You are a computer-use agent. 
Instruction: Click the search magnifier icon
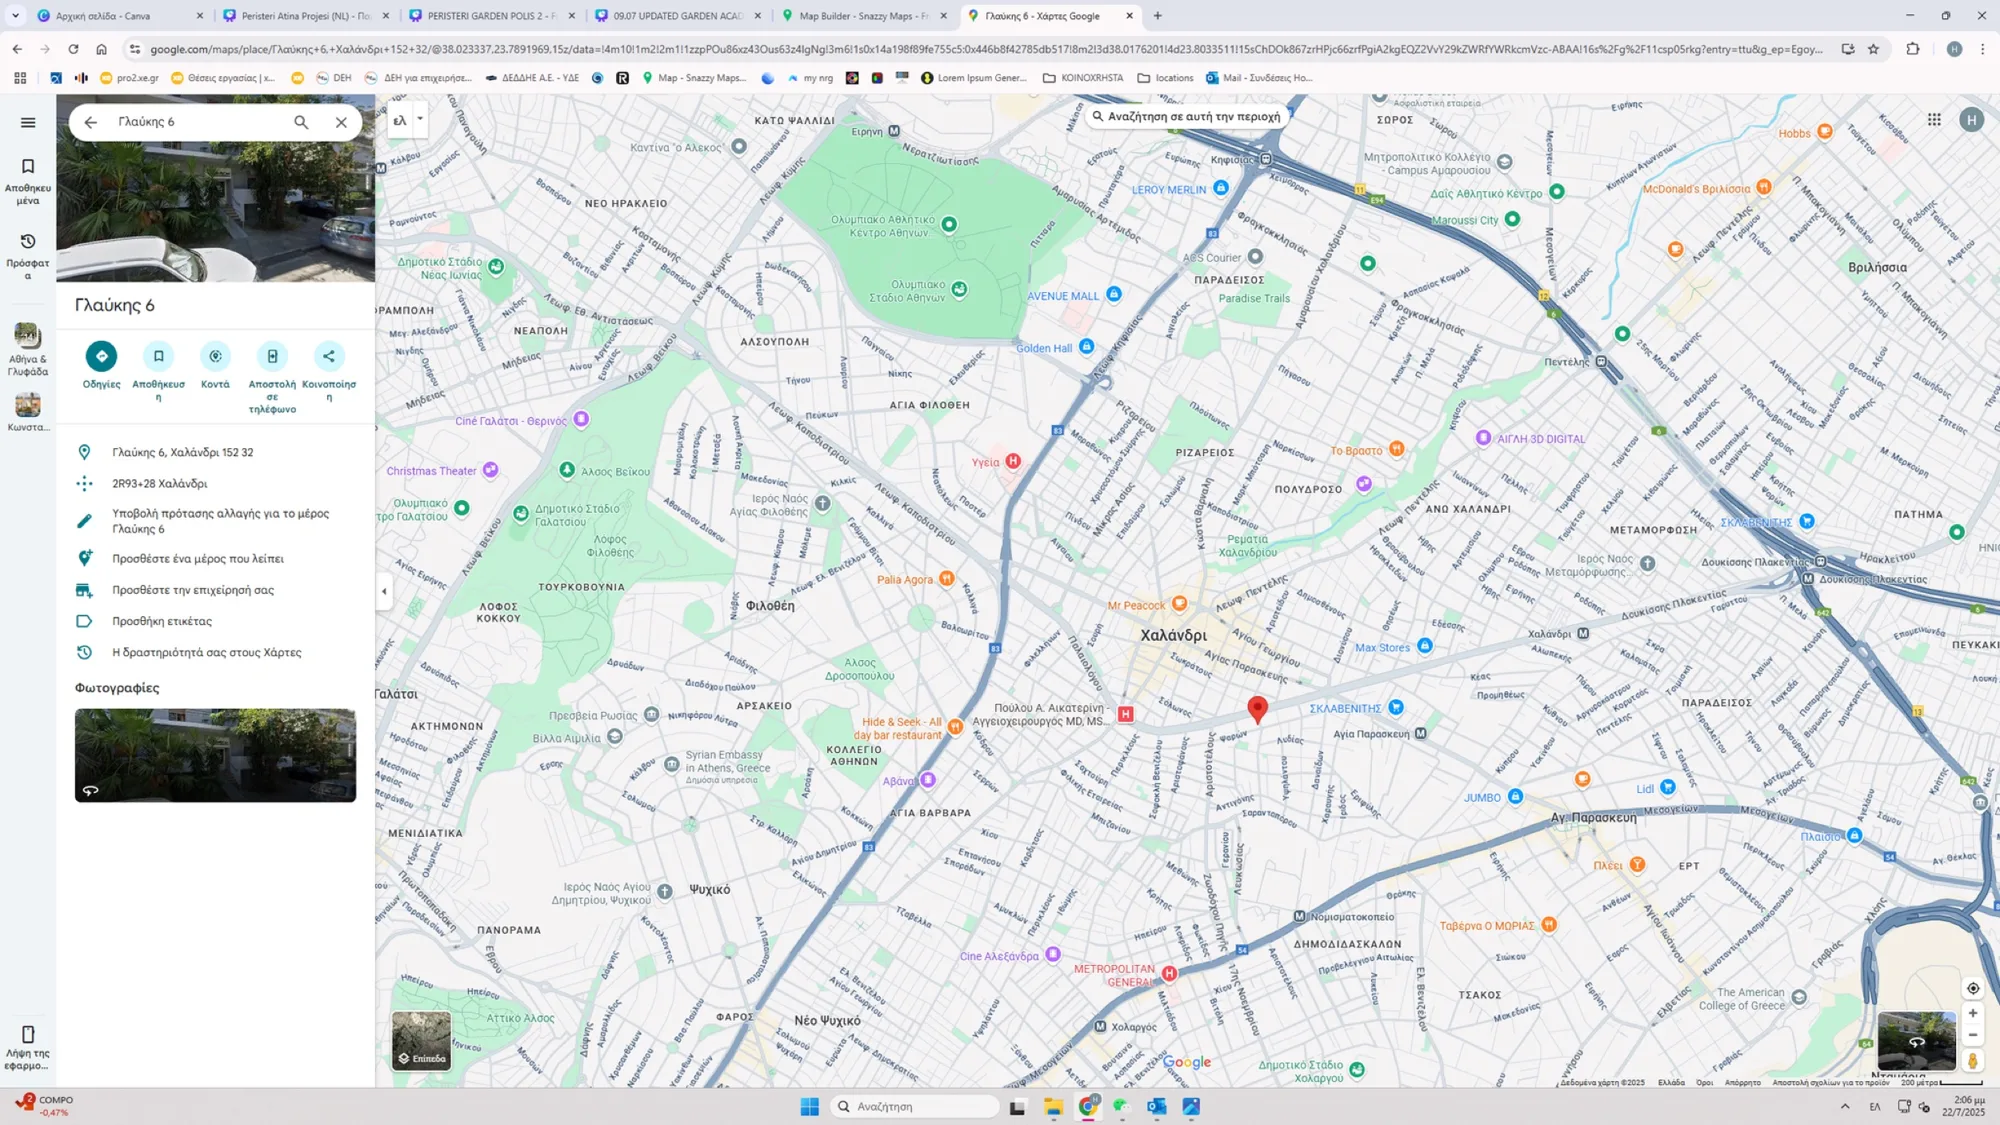point(301,122)
